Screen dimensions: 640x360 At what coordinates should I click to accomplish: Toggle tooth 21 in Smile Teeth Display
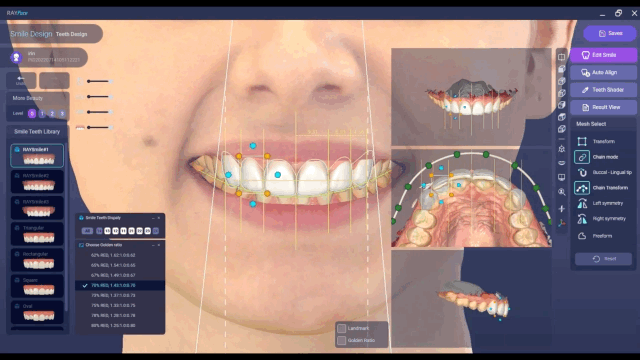(x=131, y=231)
